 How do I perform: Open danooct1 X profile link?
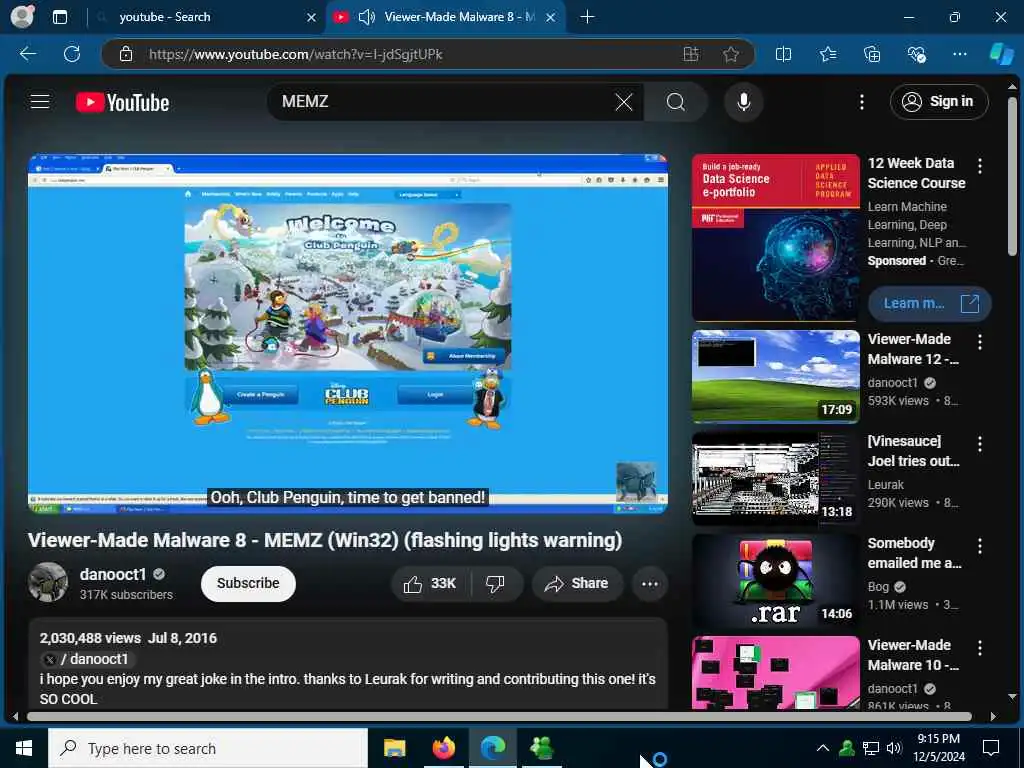pos(88,658)
